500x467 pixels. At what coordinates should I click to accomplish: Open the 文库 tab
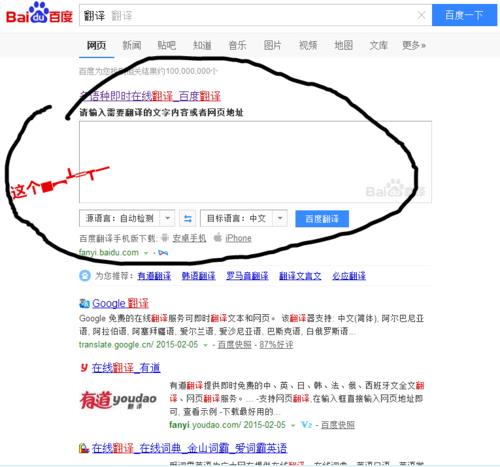[x=378, y=45]
